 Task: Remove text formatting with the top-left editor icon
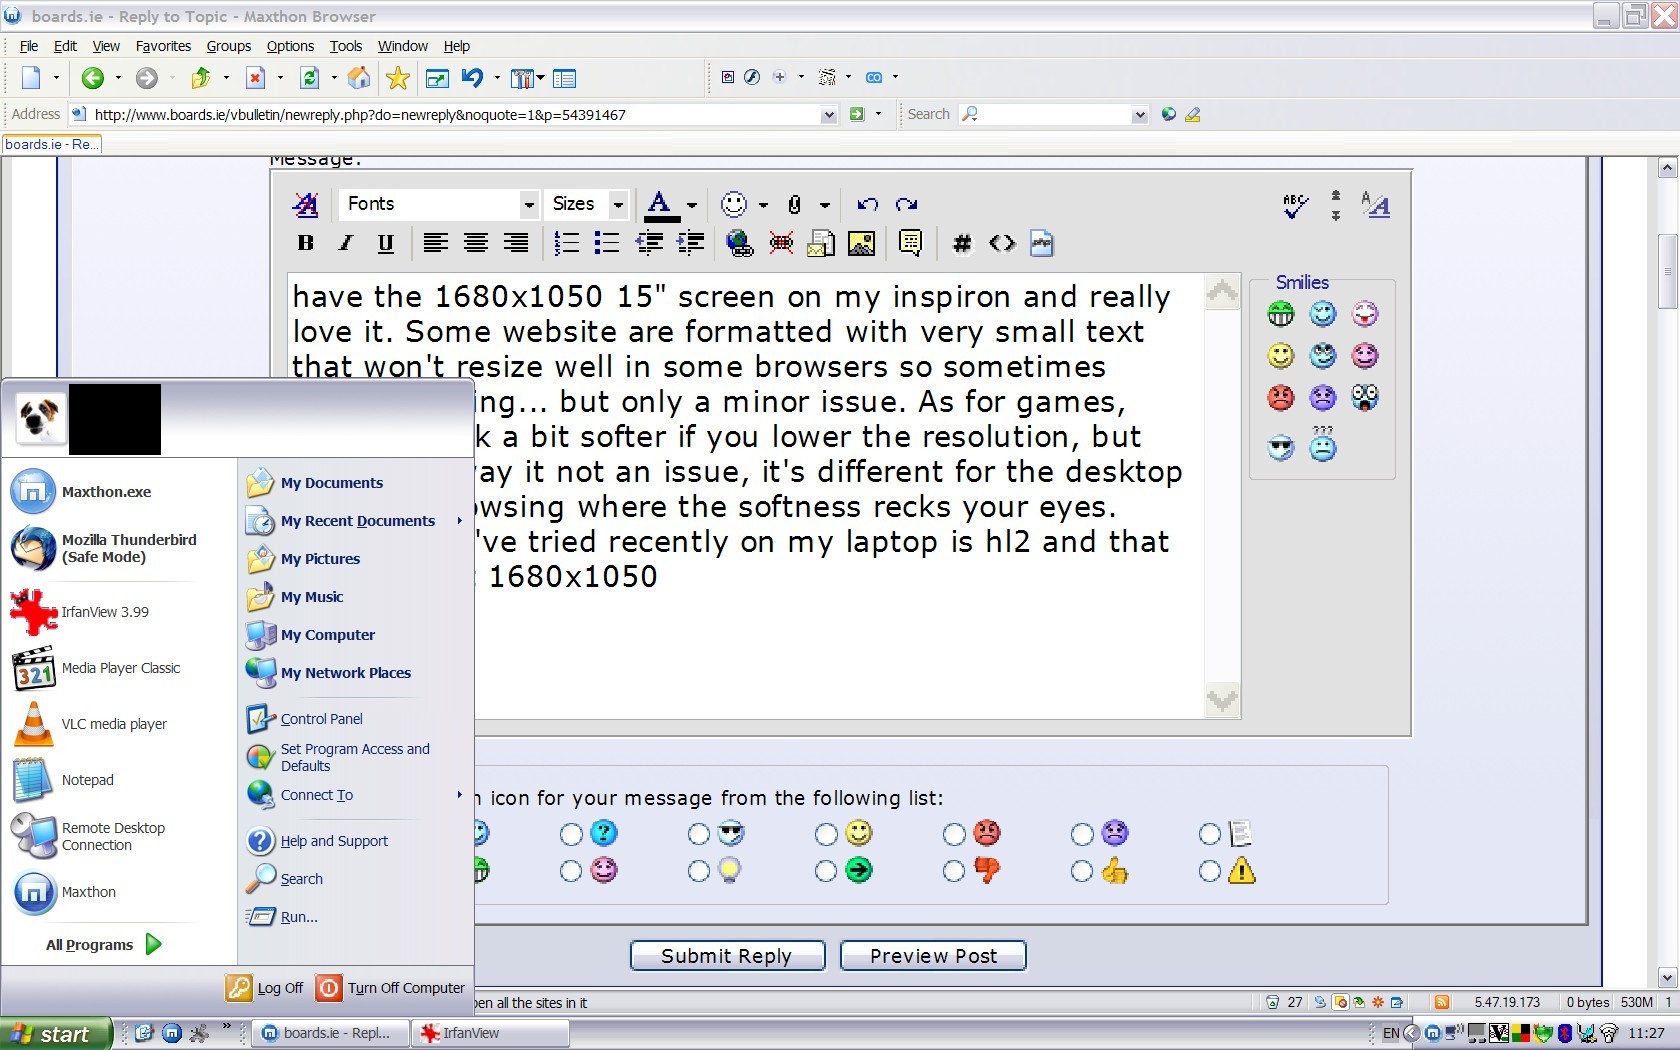pos(305,205)
